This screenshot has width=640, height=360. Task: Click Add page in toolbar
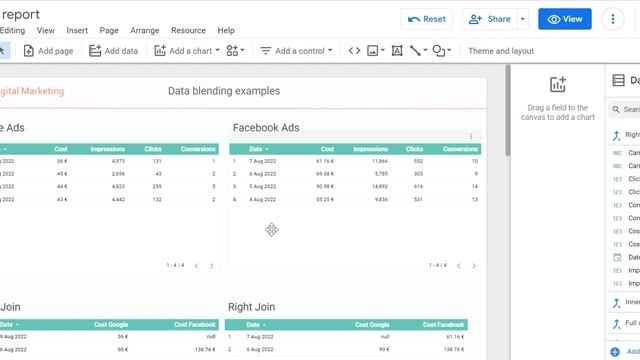[x=49, y=51]
